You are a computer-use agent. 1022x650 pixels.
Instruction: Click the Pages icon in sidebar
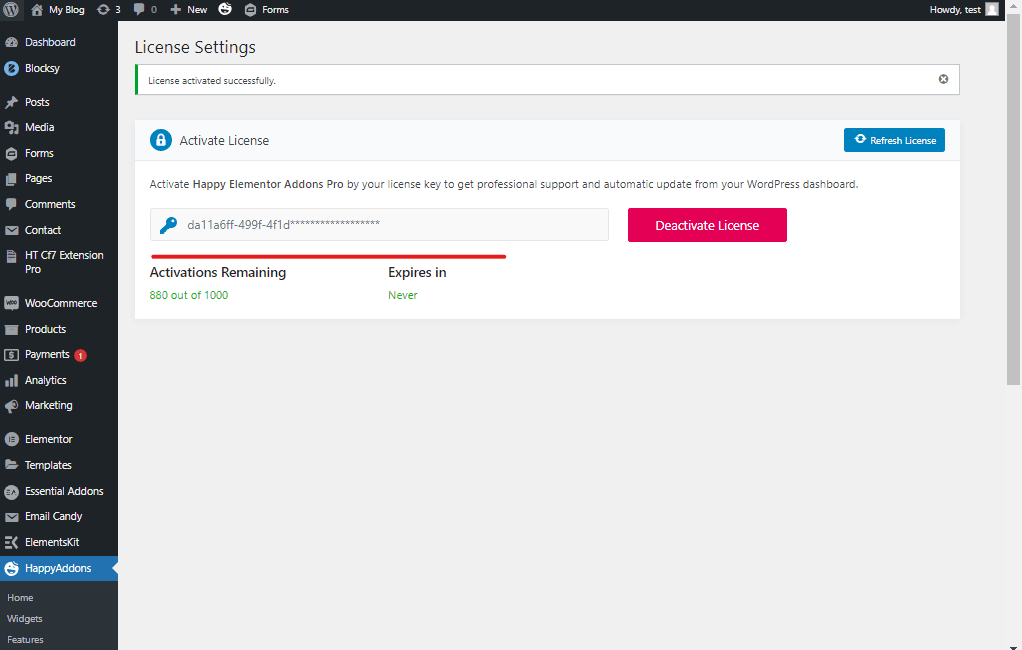point(11,179)
